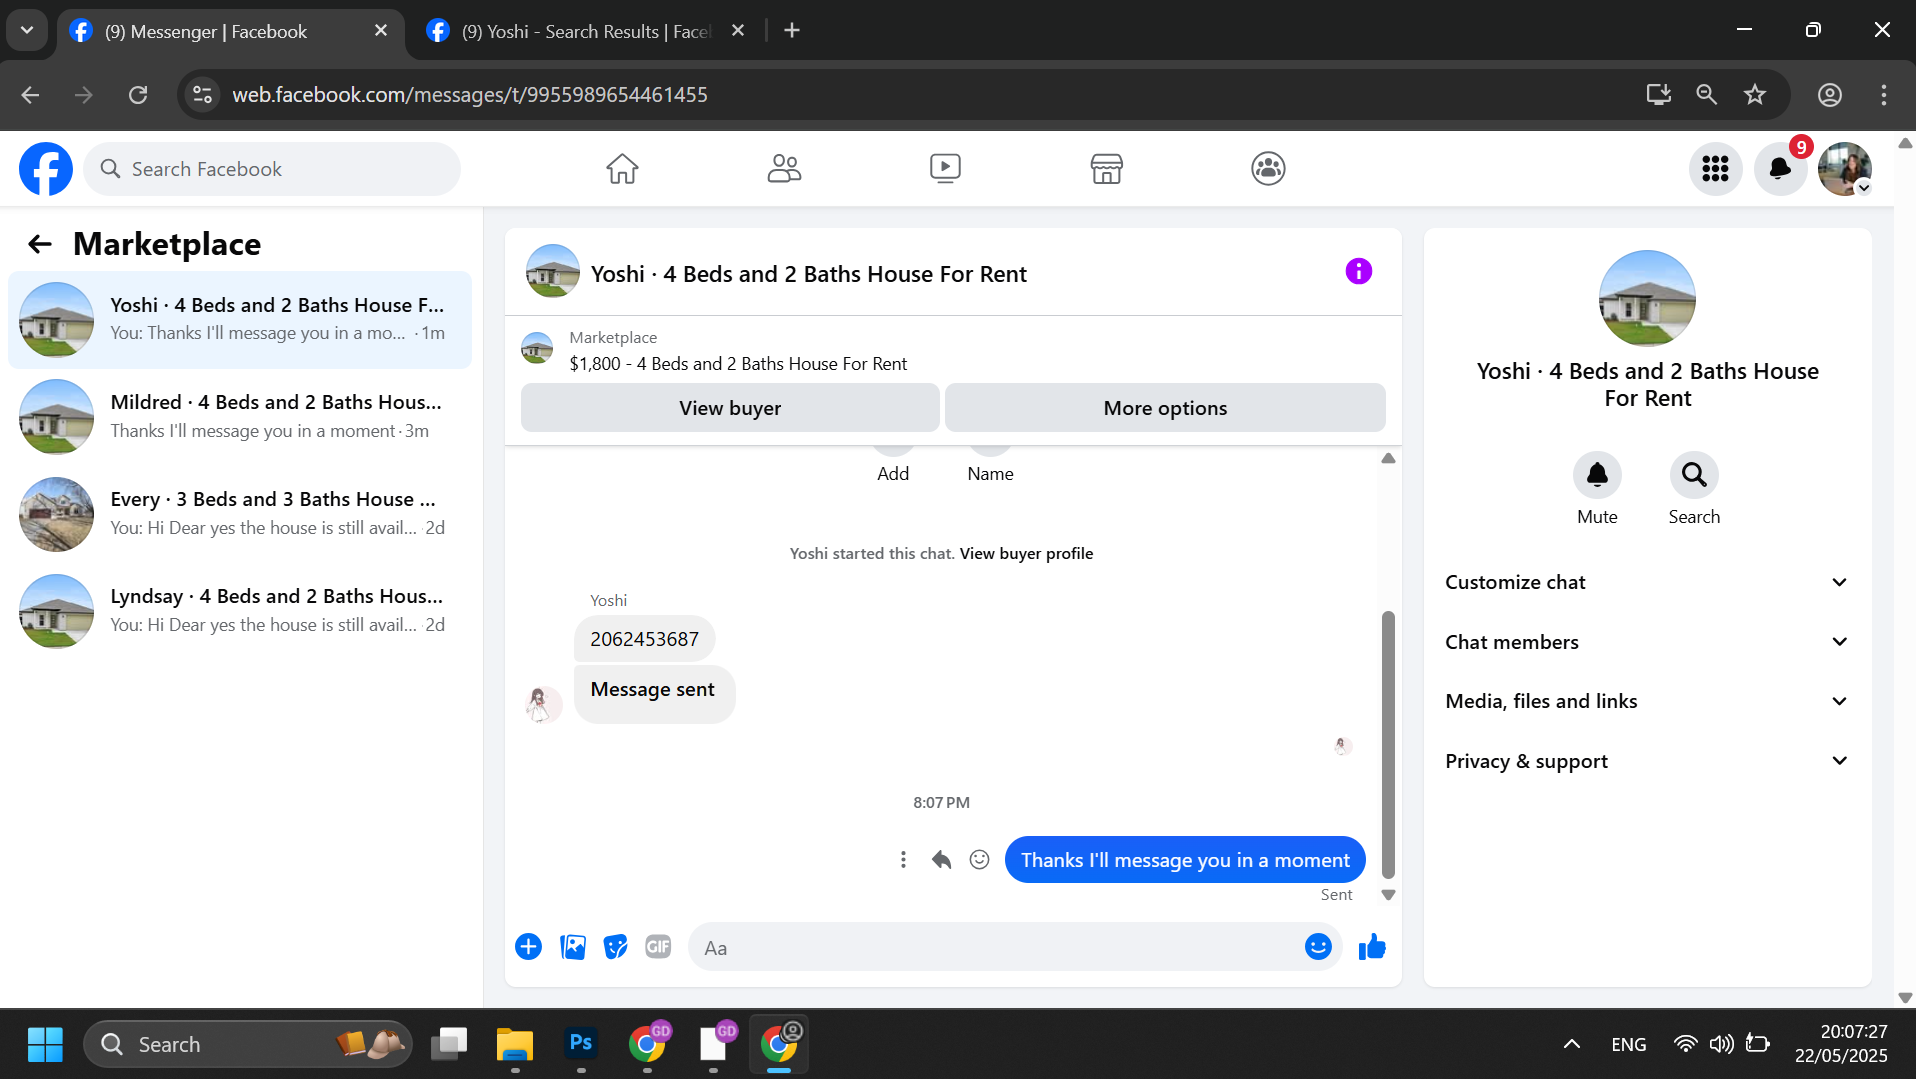The width and height of the screenshot is (1916, 1079).
Task: Click the More options button
Action: [x=1165, y=408]
